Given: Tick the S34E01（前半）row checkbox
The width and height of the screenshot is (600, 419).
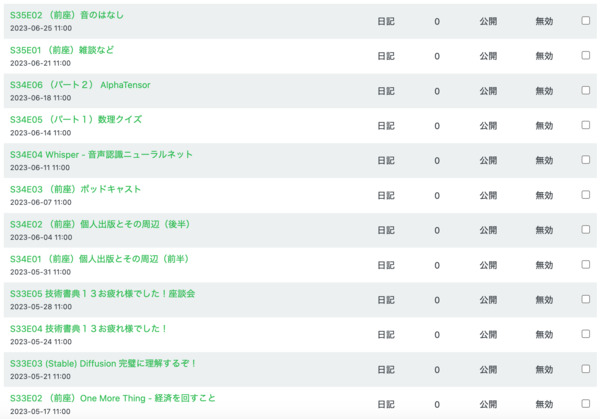Looking at the screenshot, I should (x=585, y=264).
